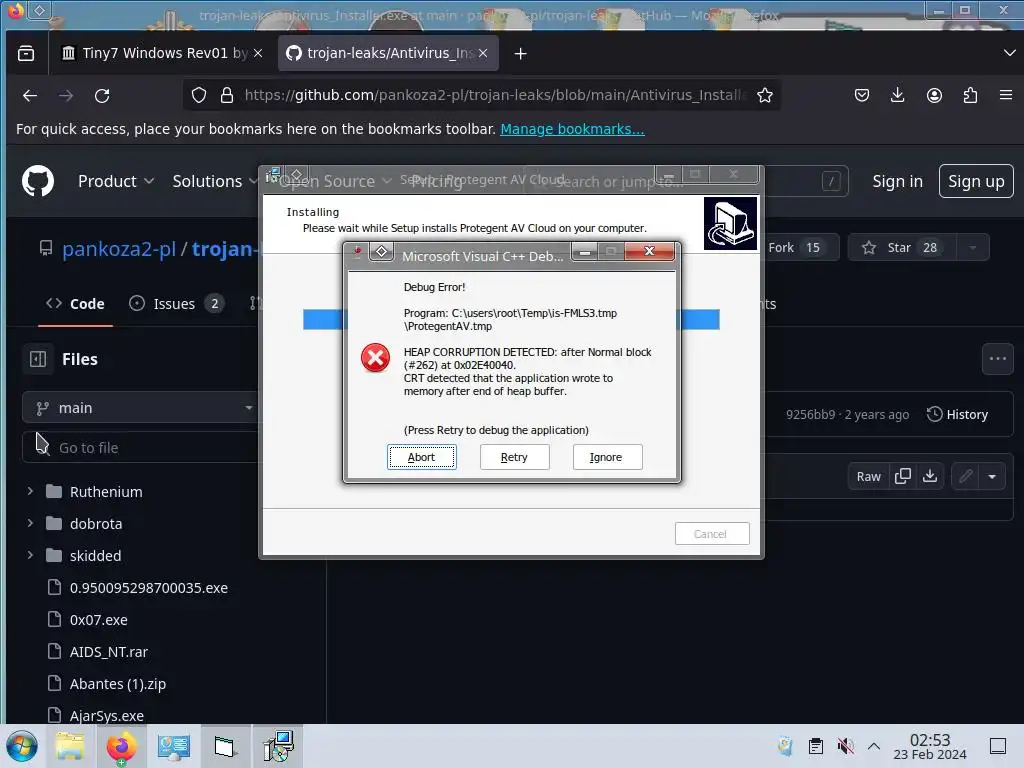The height and width of the screenshot is (768, 1024).
Task: Expand the skidded folder
Action: [x=30, y=555]
